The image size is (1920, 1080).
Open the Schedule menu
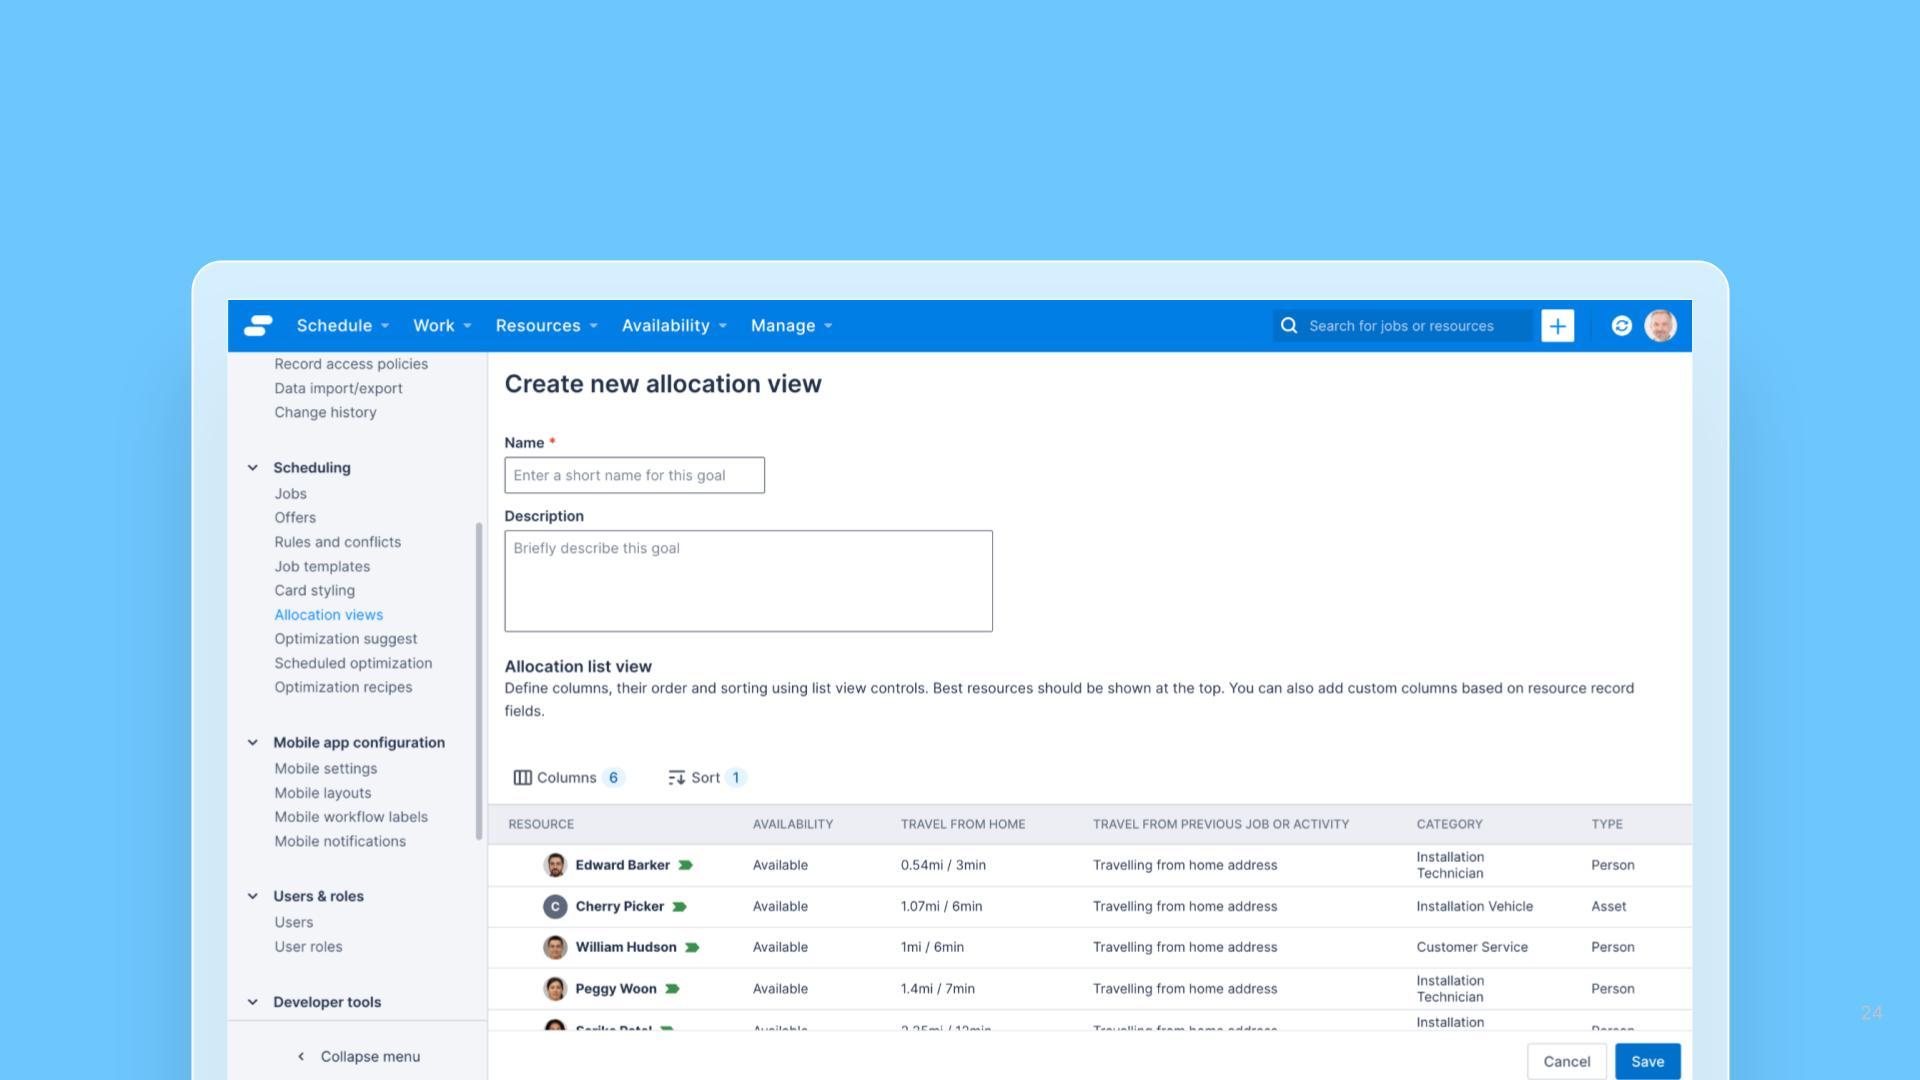pos(342,326)
